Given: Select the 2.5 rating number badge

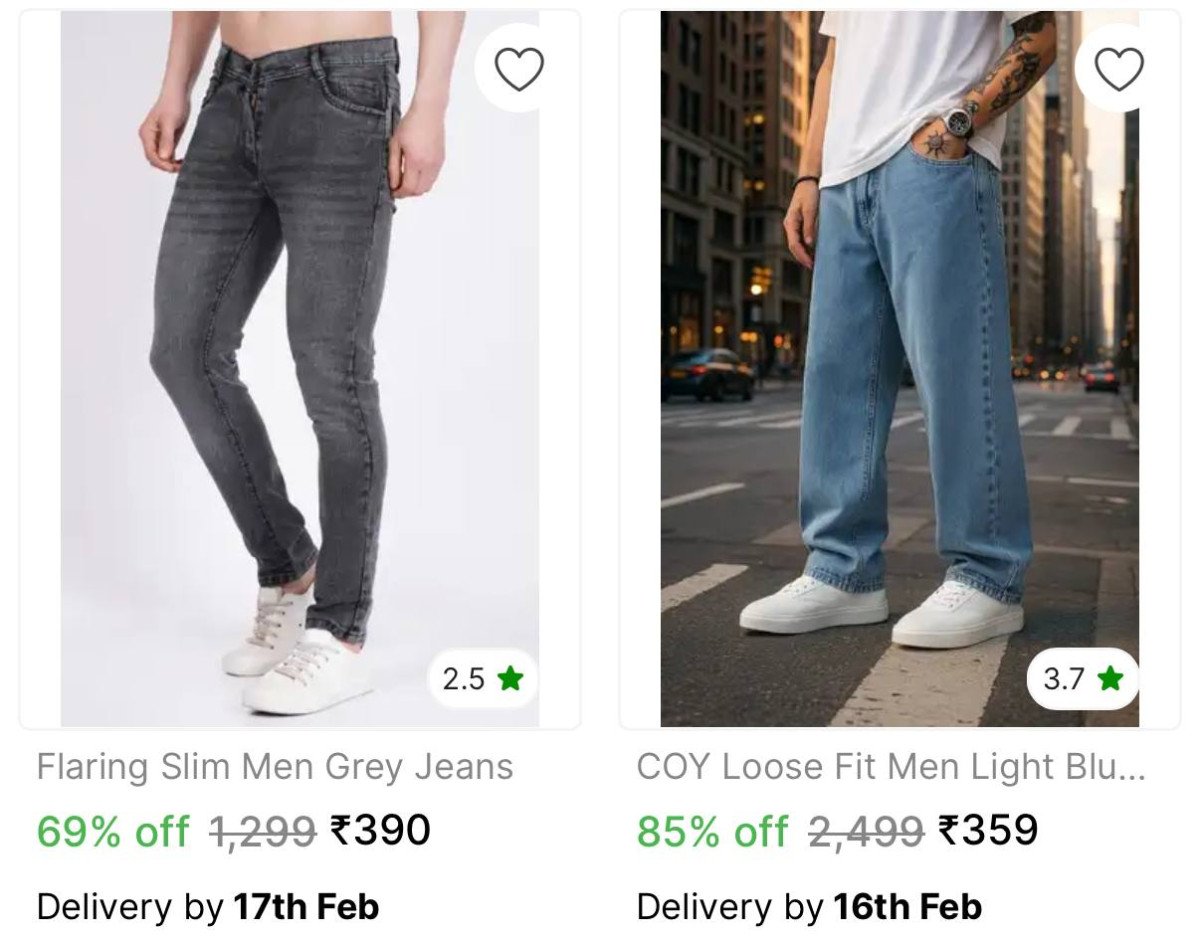Looking at the screenshot, I should point(484,679).
